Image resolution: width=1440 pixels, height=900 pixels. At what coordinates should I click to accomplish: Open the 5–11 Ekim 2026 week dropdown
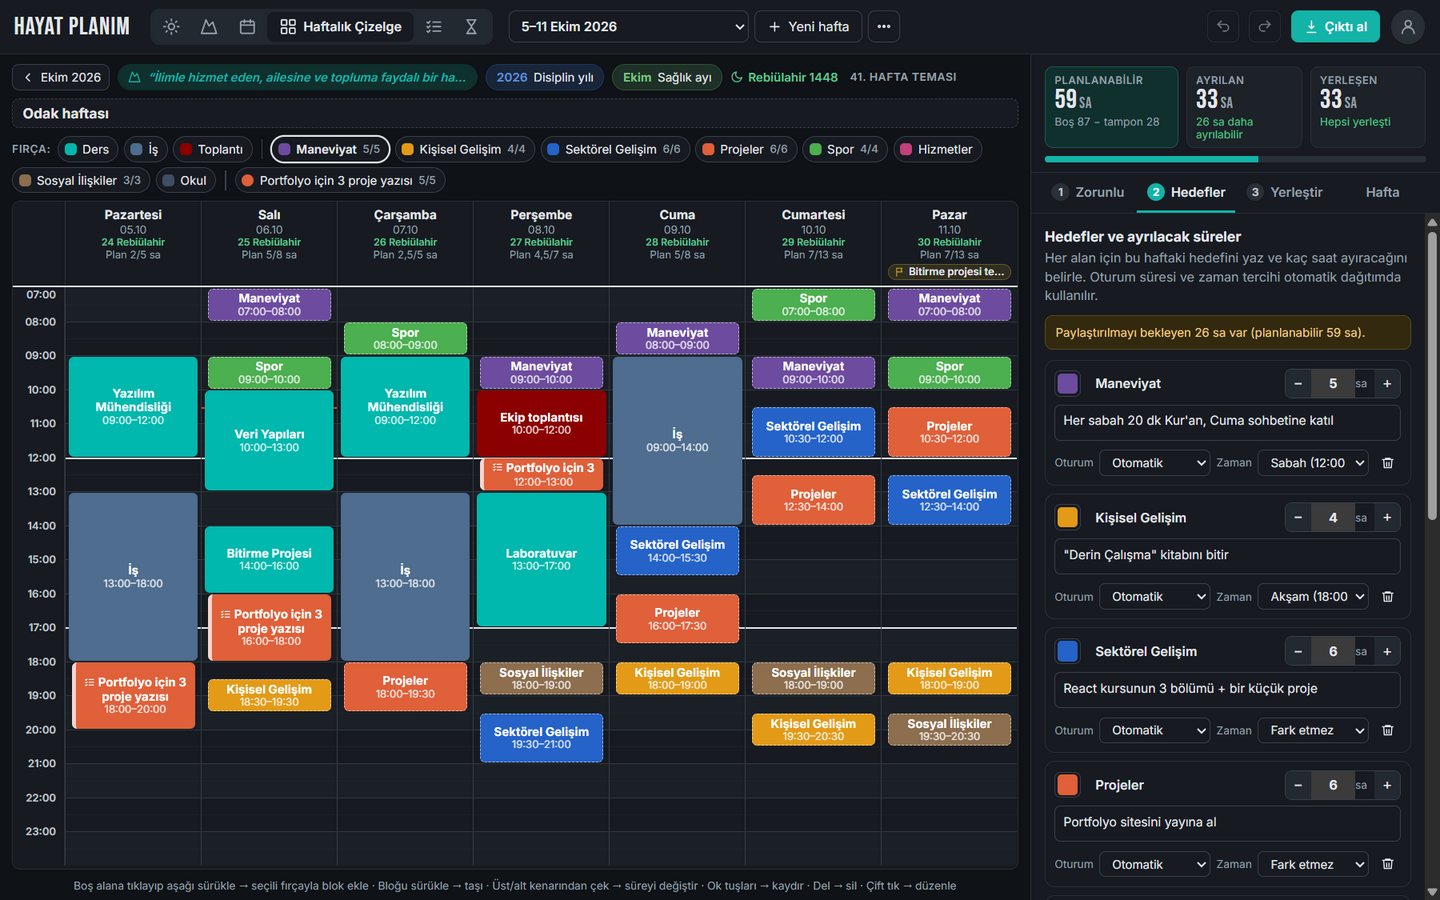tap(629, 27)
